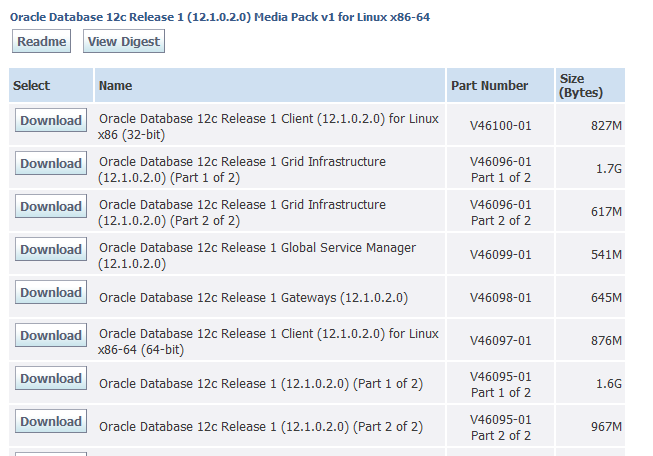Select part number V46096-01 Part 2 of 2
Image resolution: width=653 pixels, height=456 pixels.
click(x=501, y=212)
